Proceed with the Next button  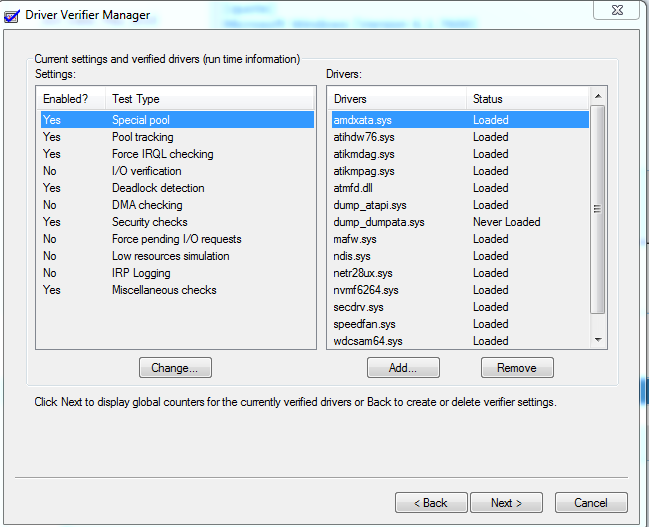[x=506, y=503]
